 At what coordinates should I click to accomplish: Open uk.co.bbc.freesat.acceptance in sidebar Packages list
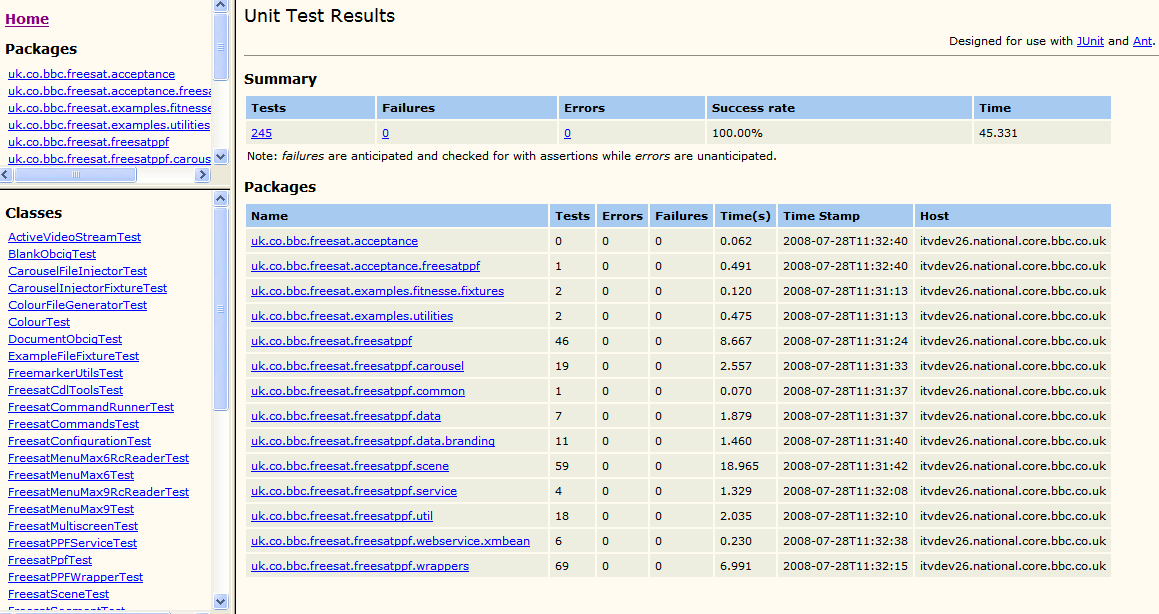pos(91,74)
